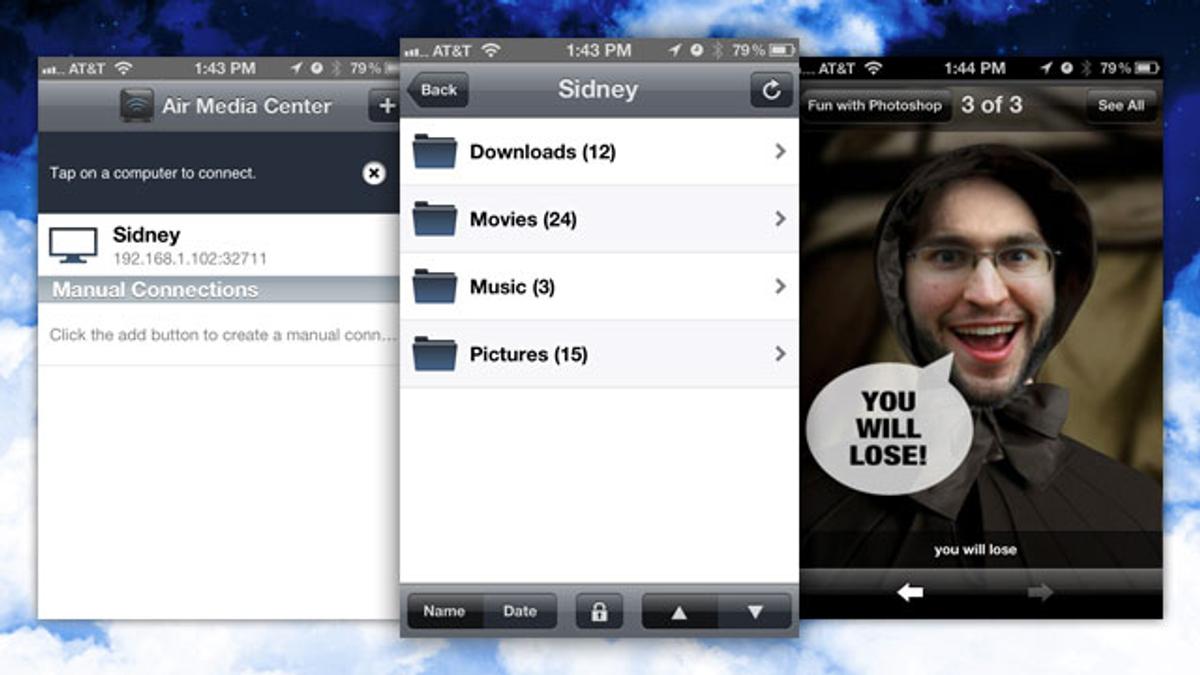Tap the refresh icon in Sidney header
The image size is (1200, 675).
[771, 90]
